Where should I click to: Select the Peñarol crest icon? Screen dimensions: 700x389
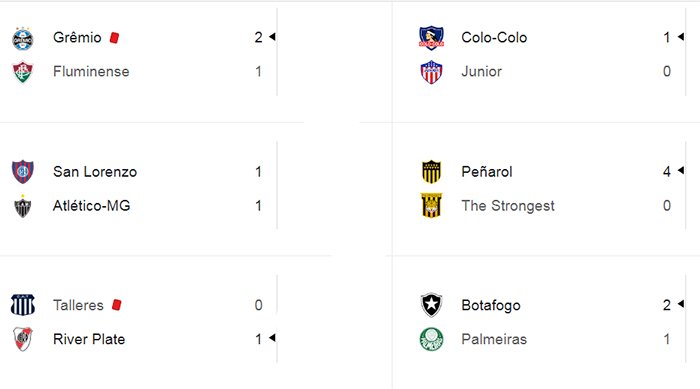click(x=431, y=172)
